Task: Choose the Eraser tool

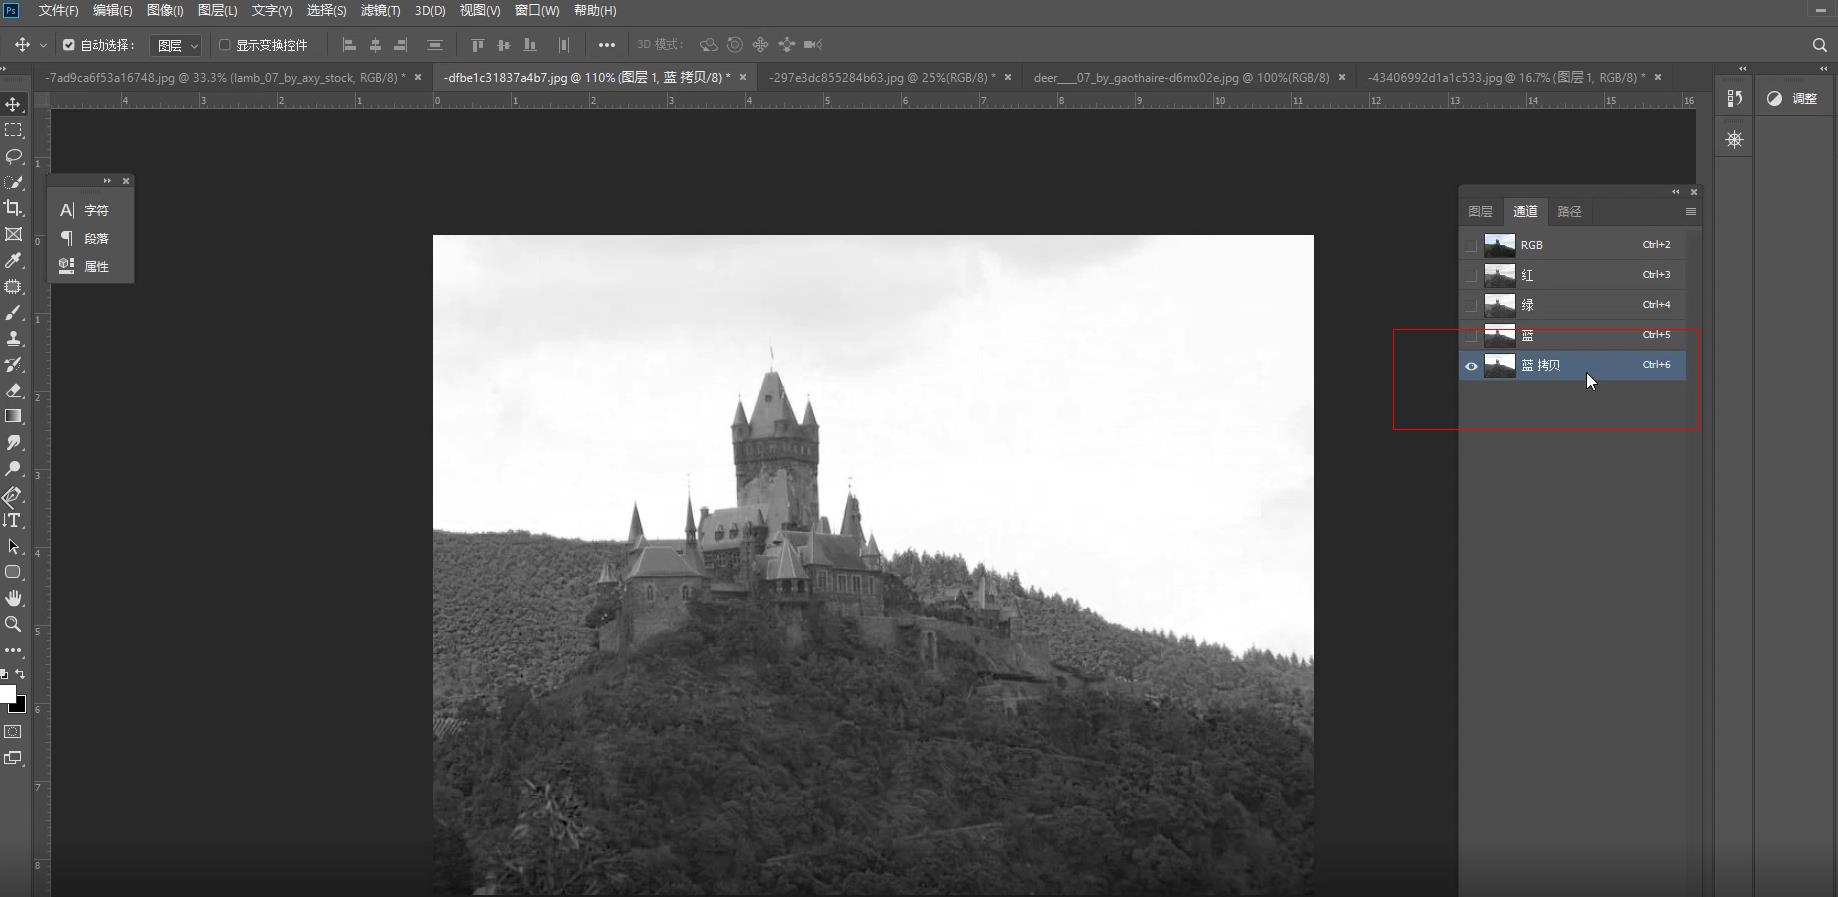Action: tap(14, 390)
